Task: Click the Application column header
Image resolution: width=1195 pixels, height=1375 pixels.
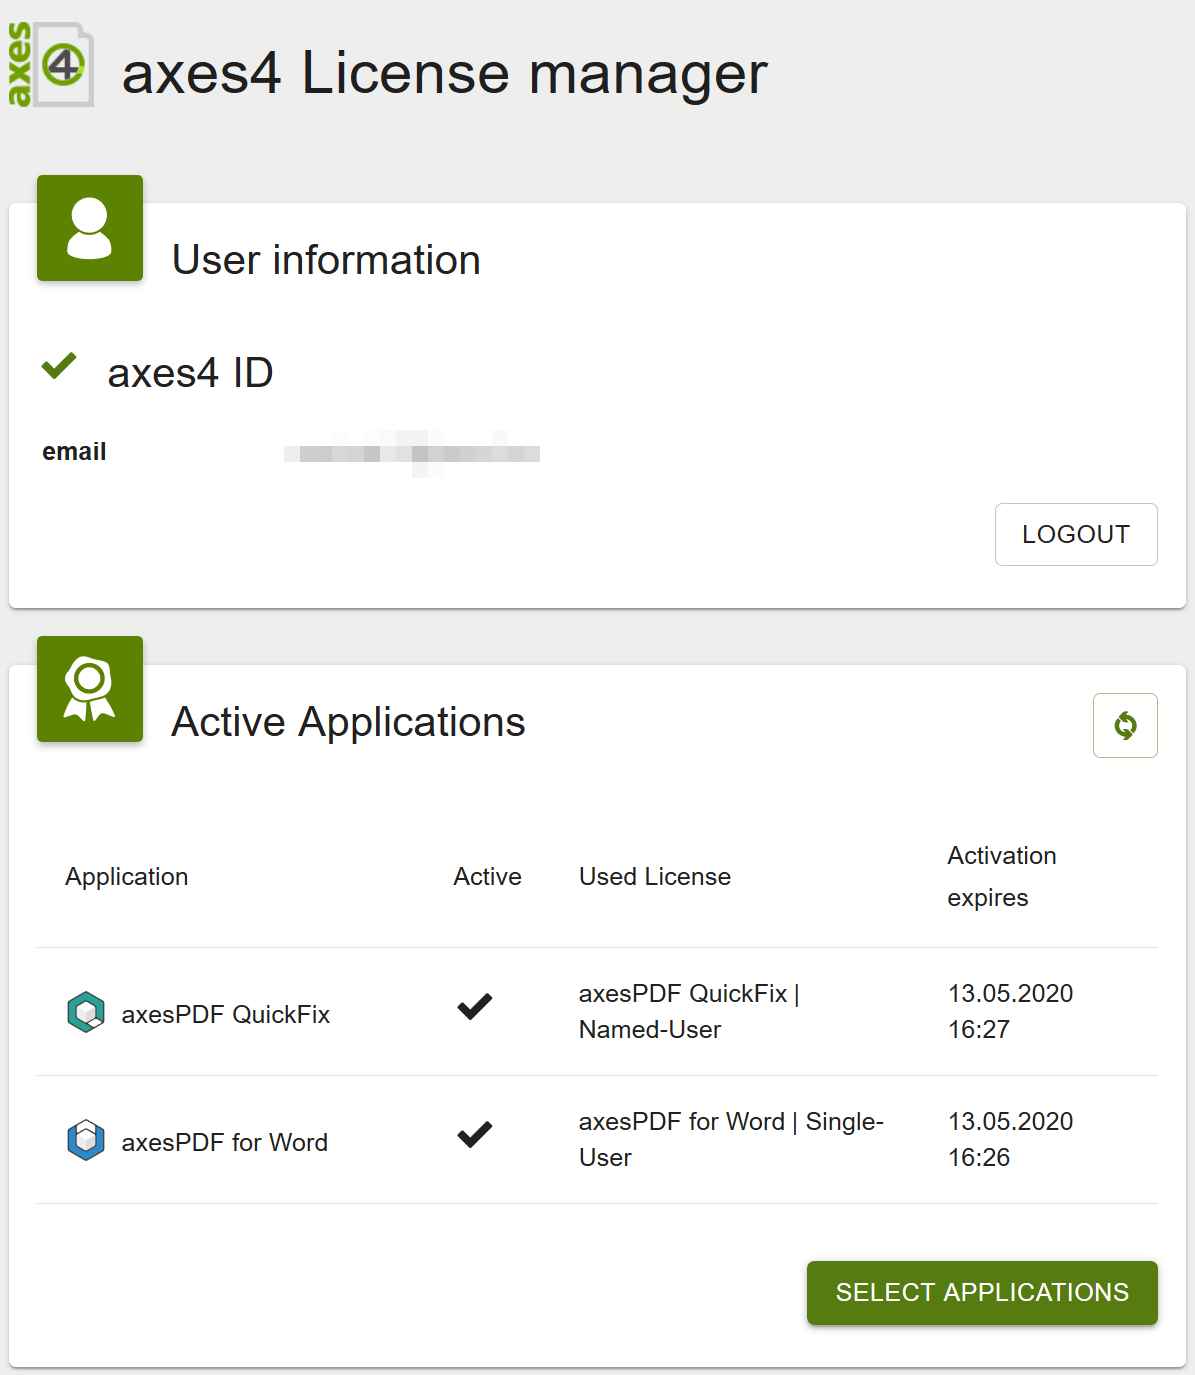Action: [x=127, y=877]
